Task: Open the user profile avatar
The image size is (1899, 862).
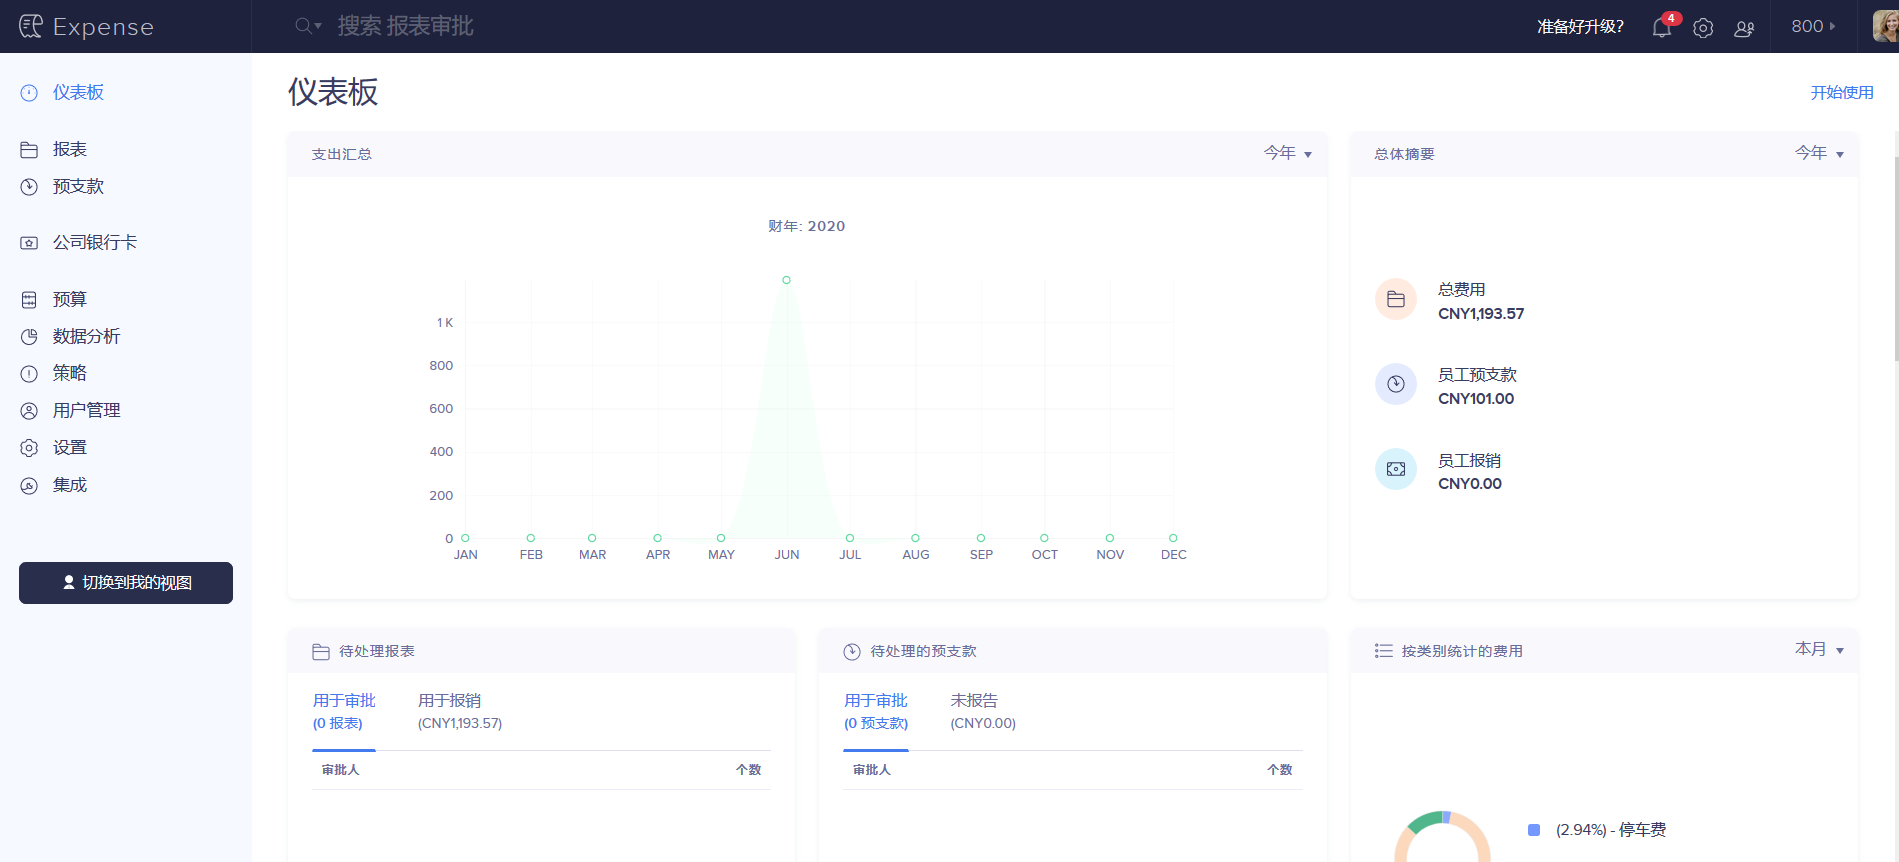Action: click(1885, 26)
